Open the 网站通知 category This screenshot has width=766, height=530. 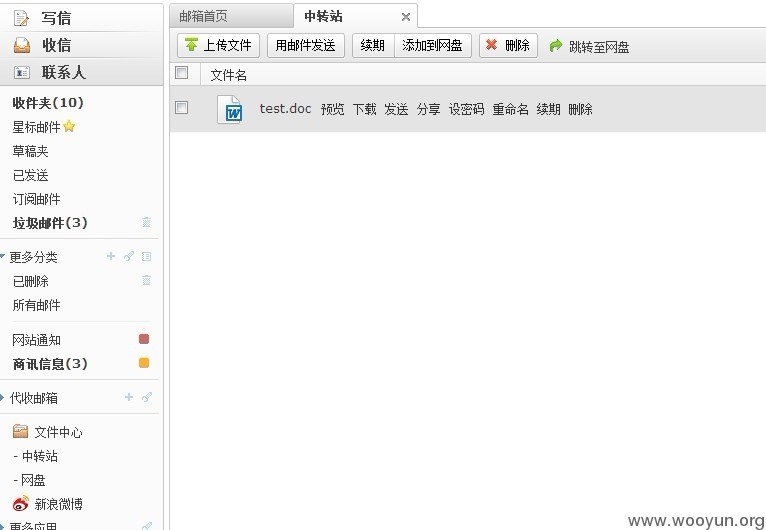37,339
